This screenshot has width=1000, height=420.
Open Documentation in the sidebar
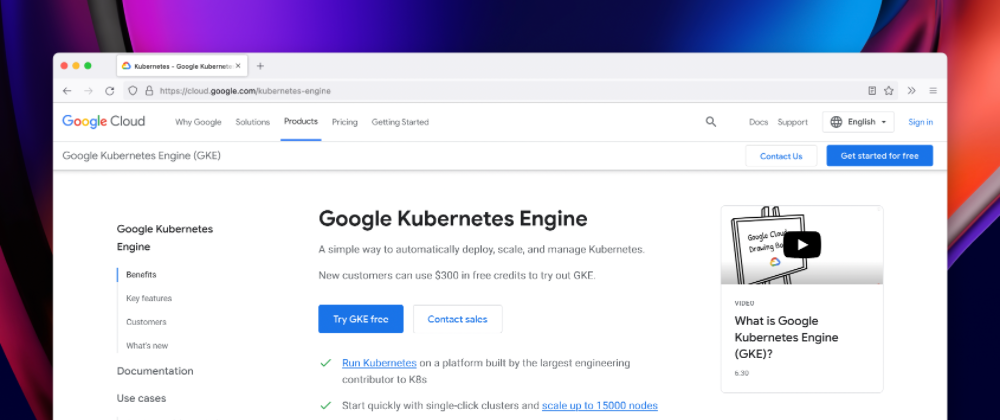[155, 371]
